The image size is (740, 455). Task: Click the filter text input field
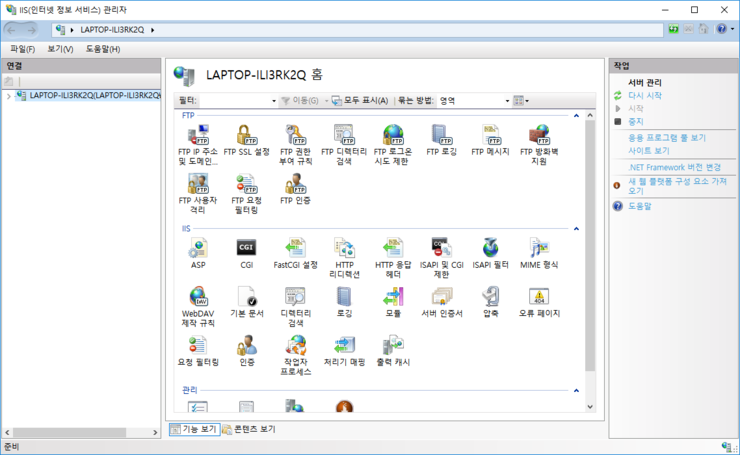pyautogui.click(x=235, y=101)
